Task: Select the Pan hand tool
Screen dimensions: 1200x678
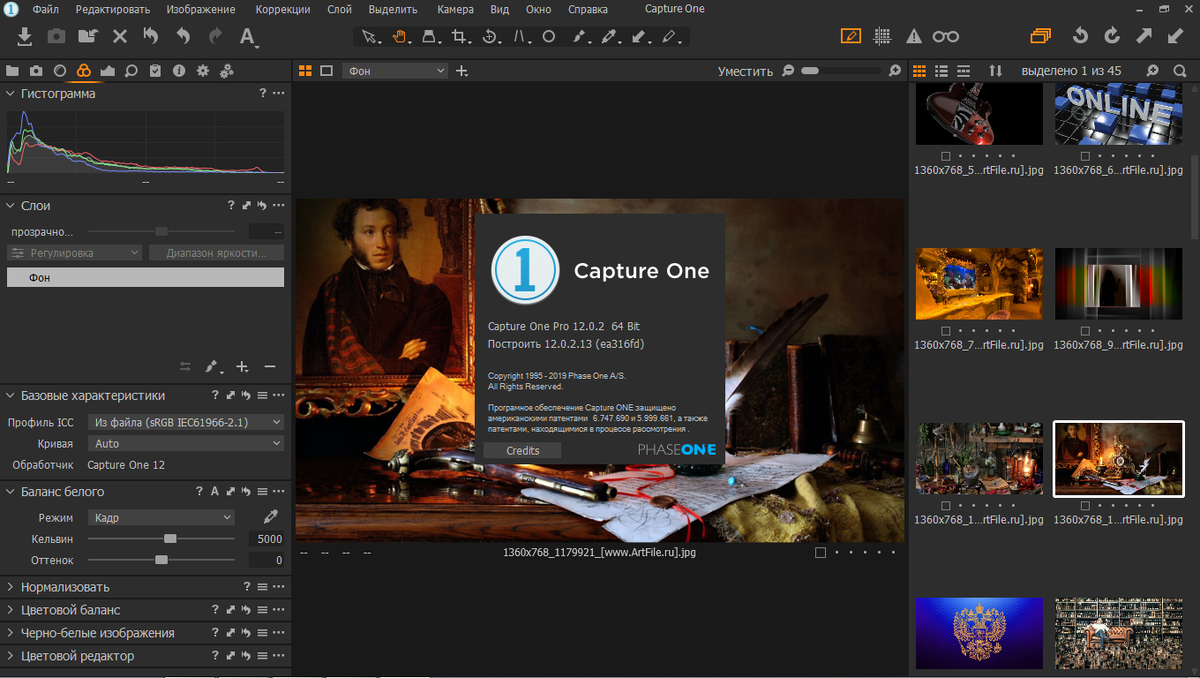Action: (400, 37)
